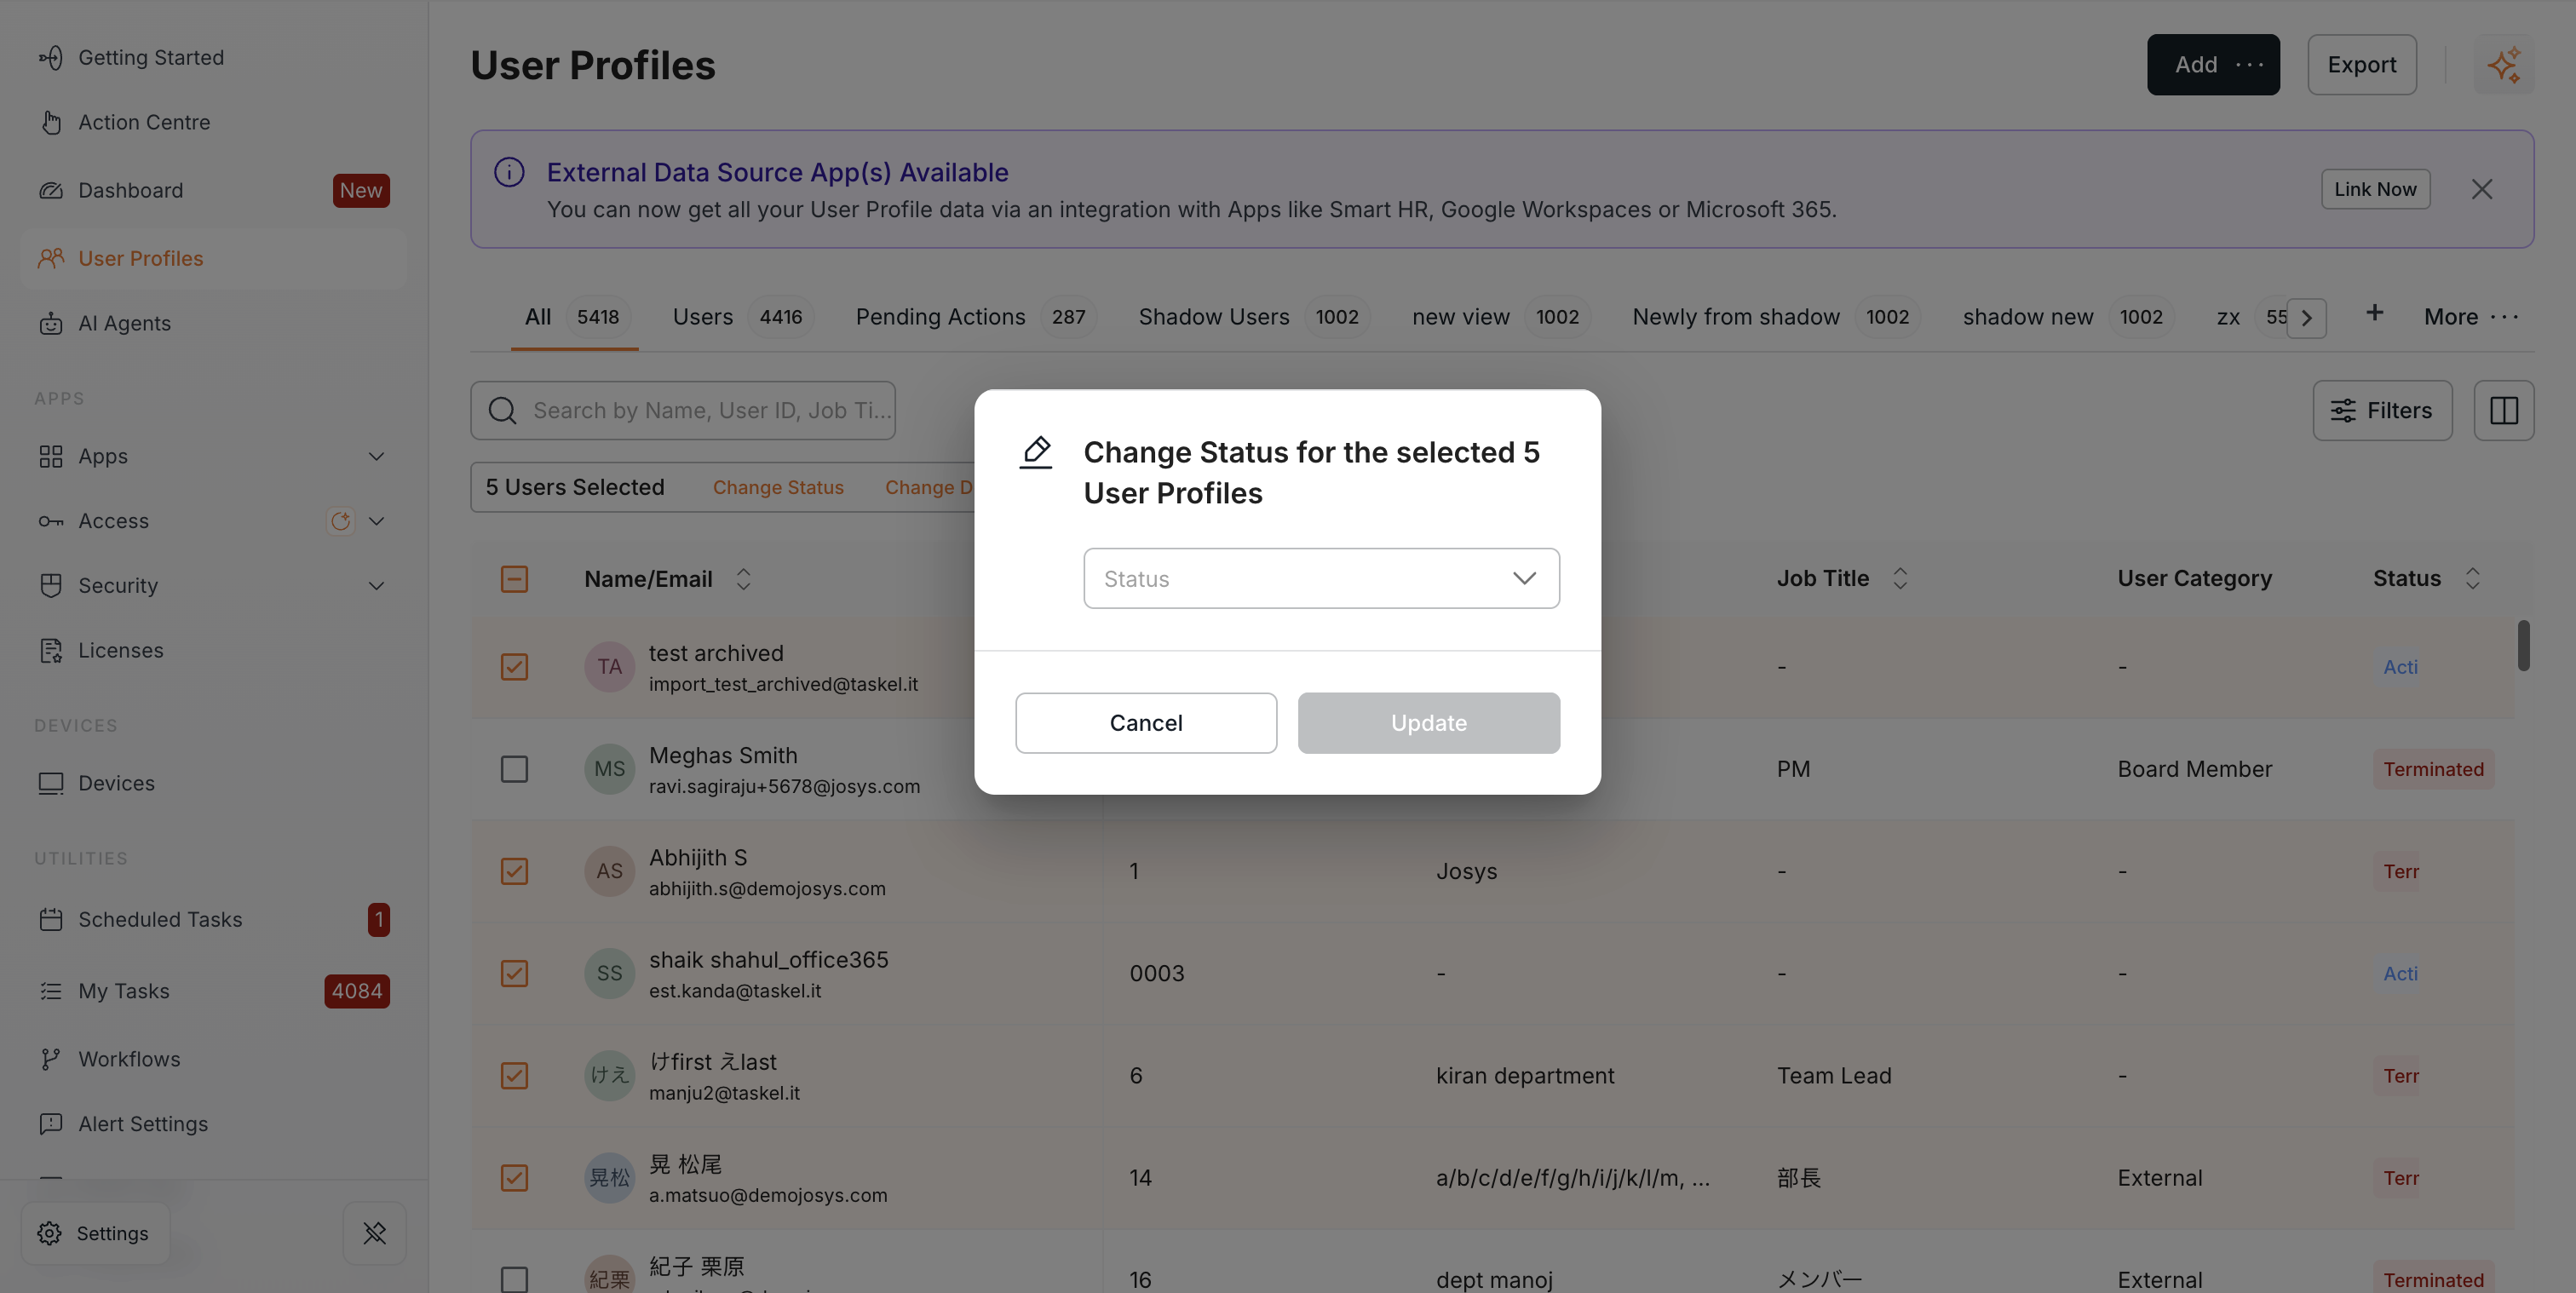
Task: Click the Terminated status for Meghas Smith
Action: 2433,769
